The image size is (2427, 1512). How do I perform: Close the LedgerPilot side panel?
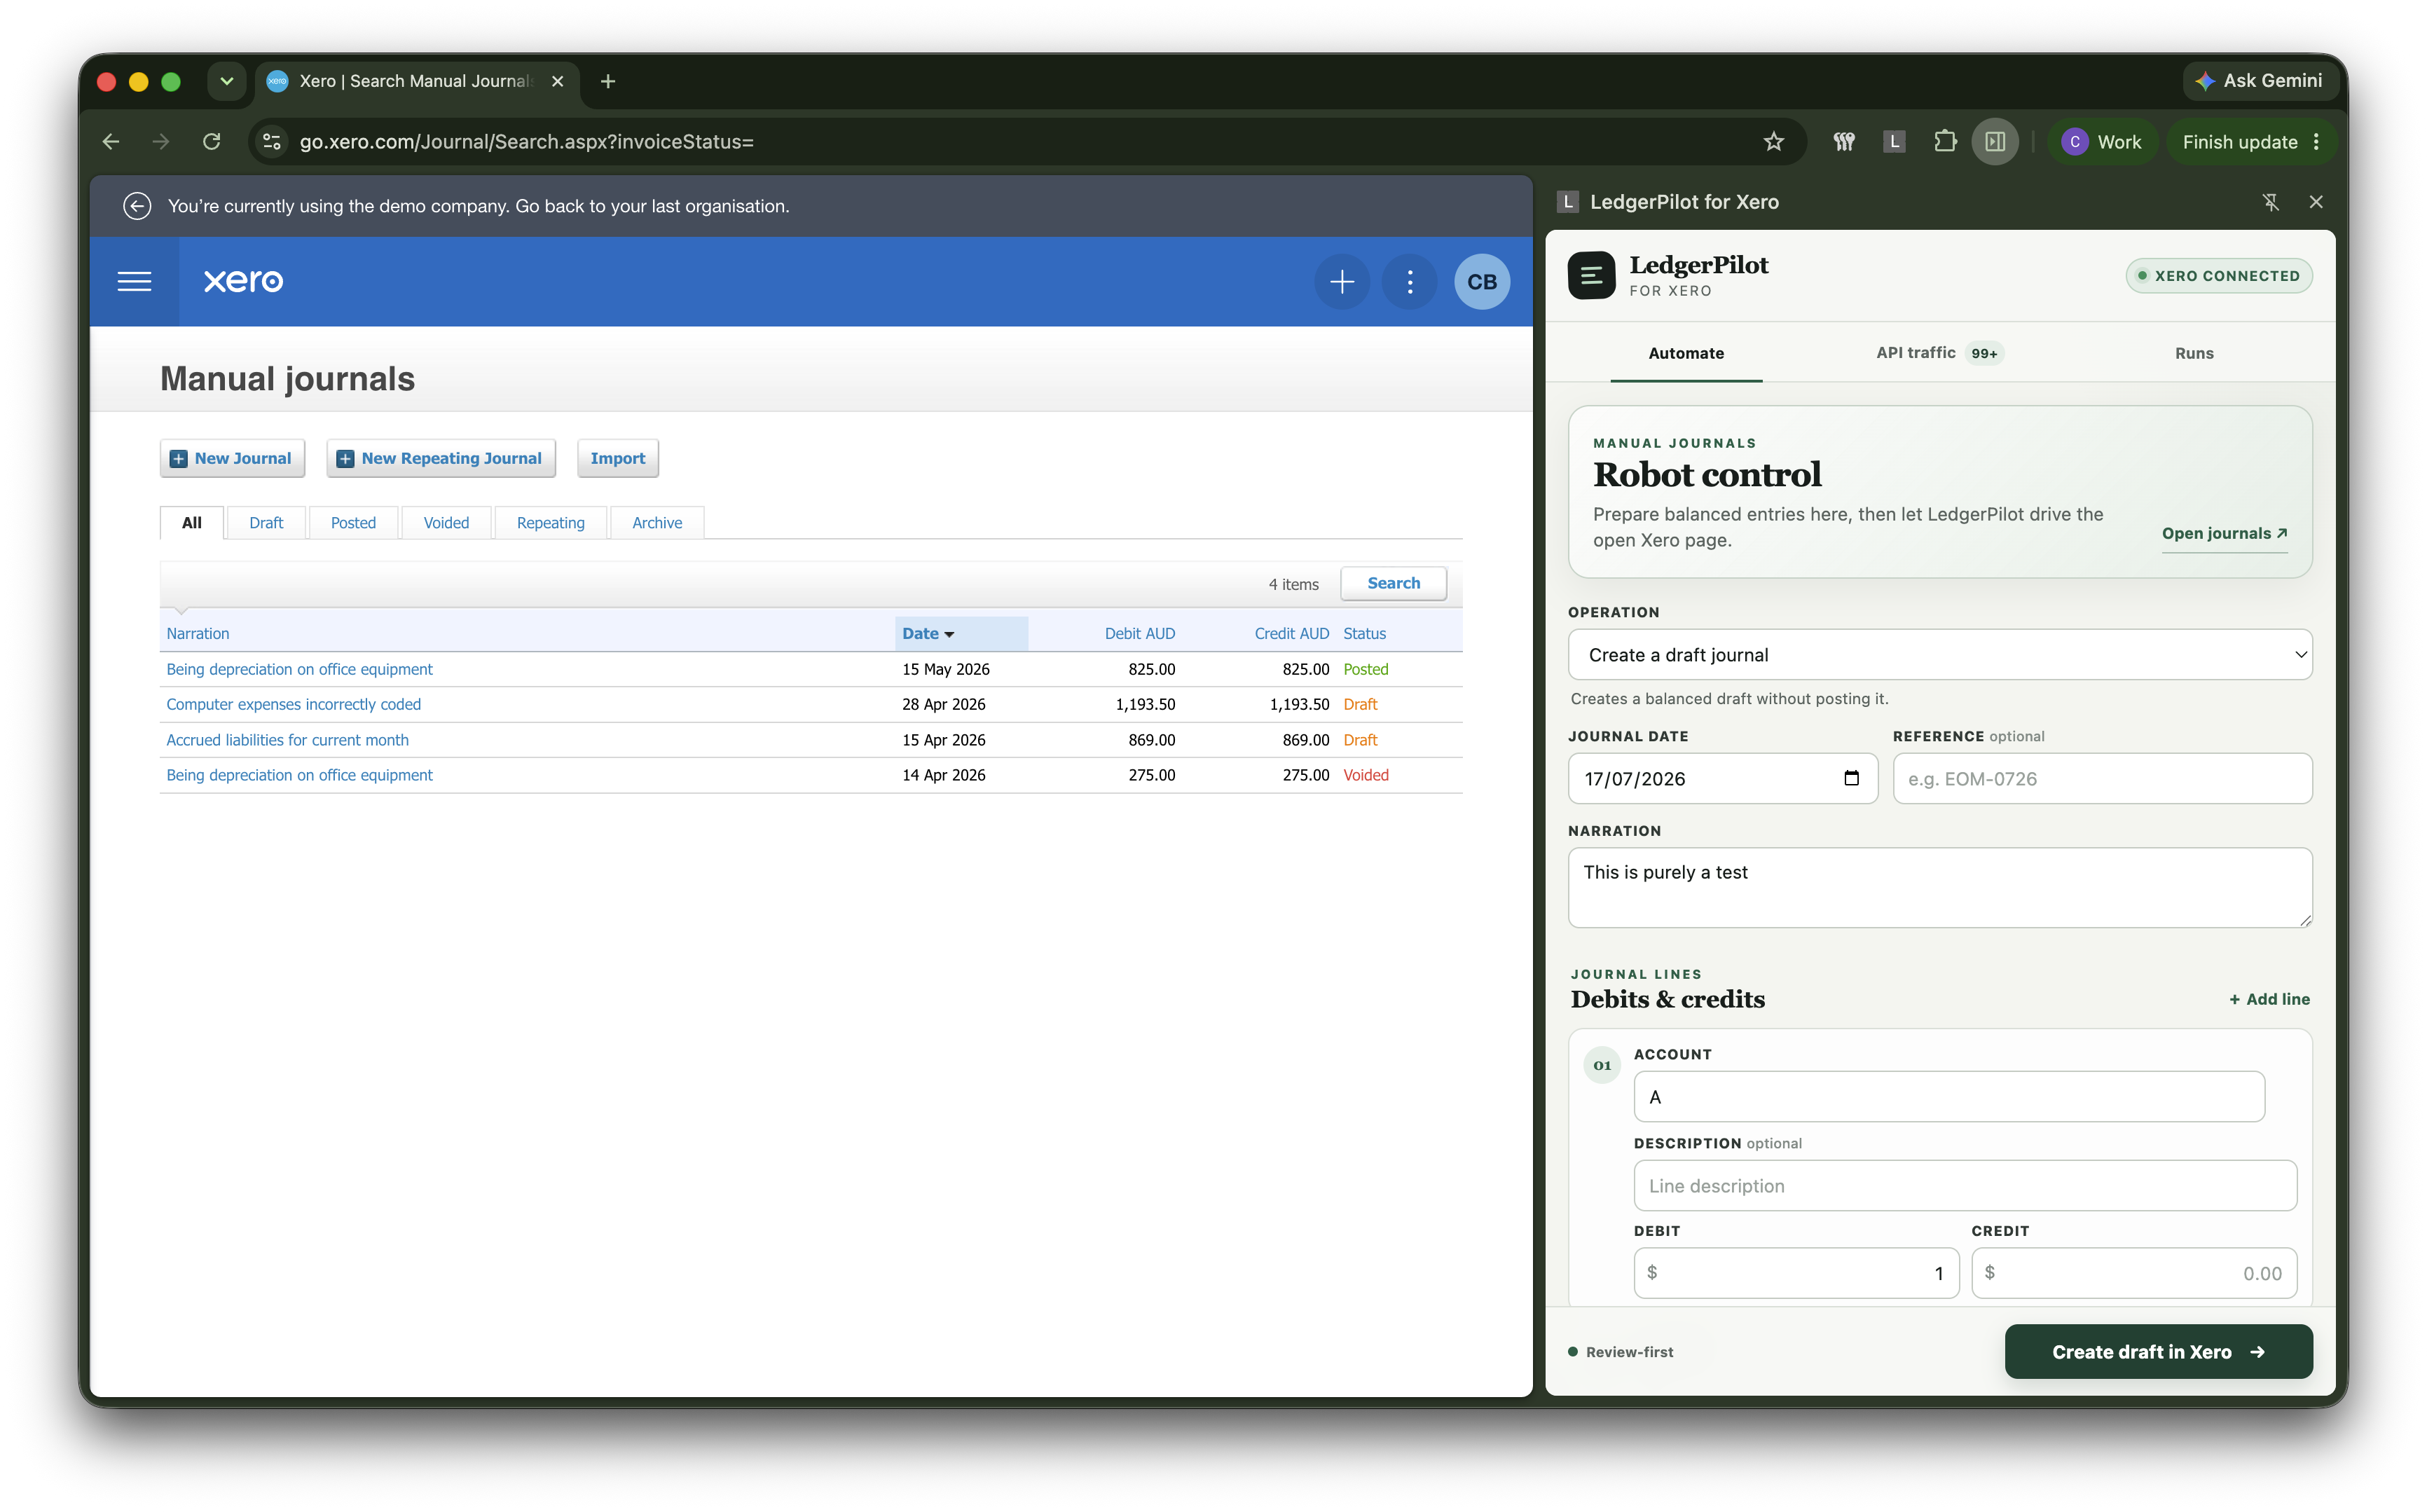pos(2316,202)
